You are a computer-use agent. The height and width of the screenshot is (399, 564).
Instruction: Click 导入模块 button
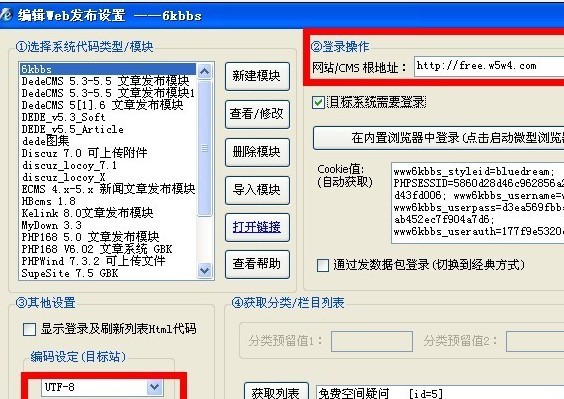click(257, 190)
